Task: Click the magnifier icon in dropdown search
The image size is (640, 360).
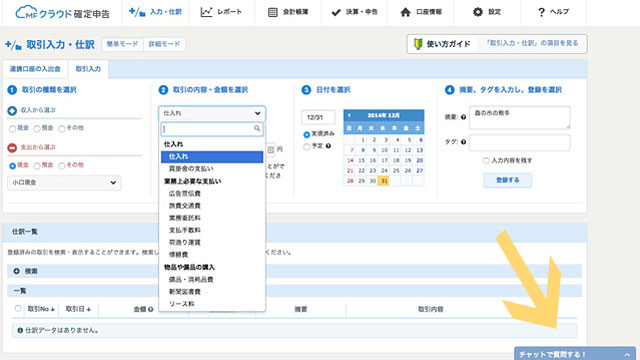Action: [x=257, y=129]
